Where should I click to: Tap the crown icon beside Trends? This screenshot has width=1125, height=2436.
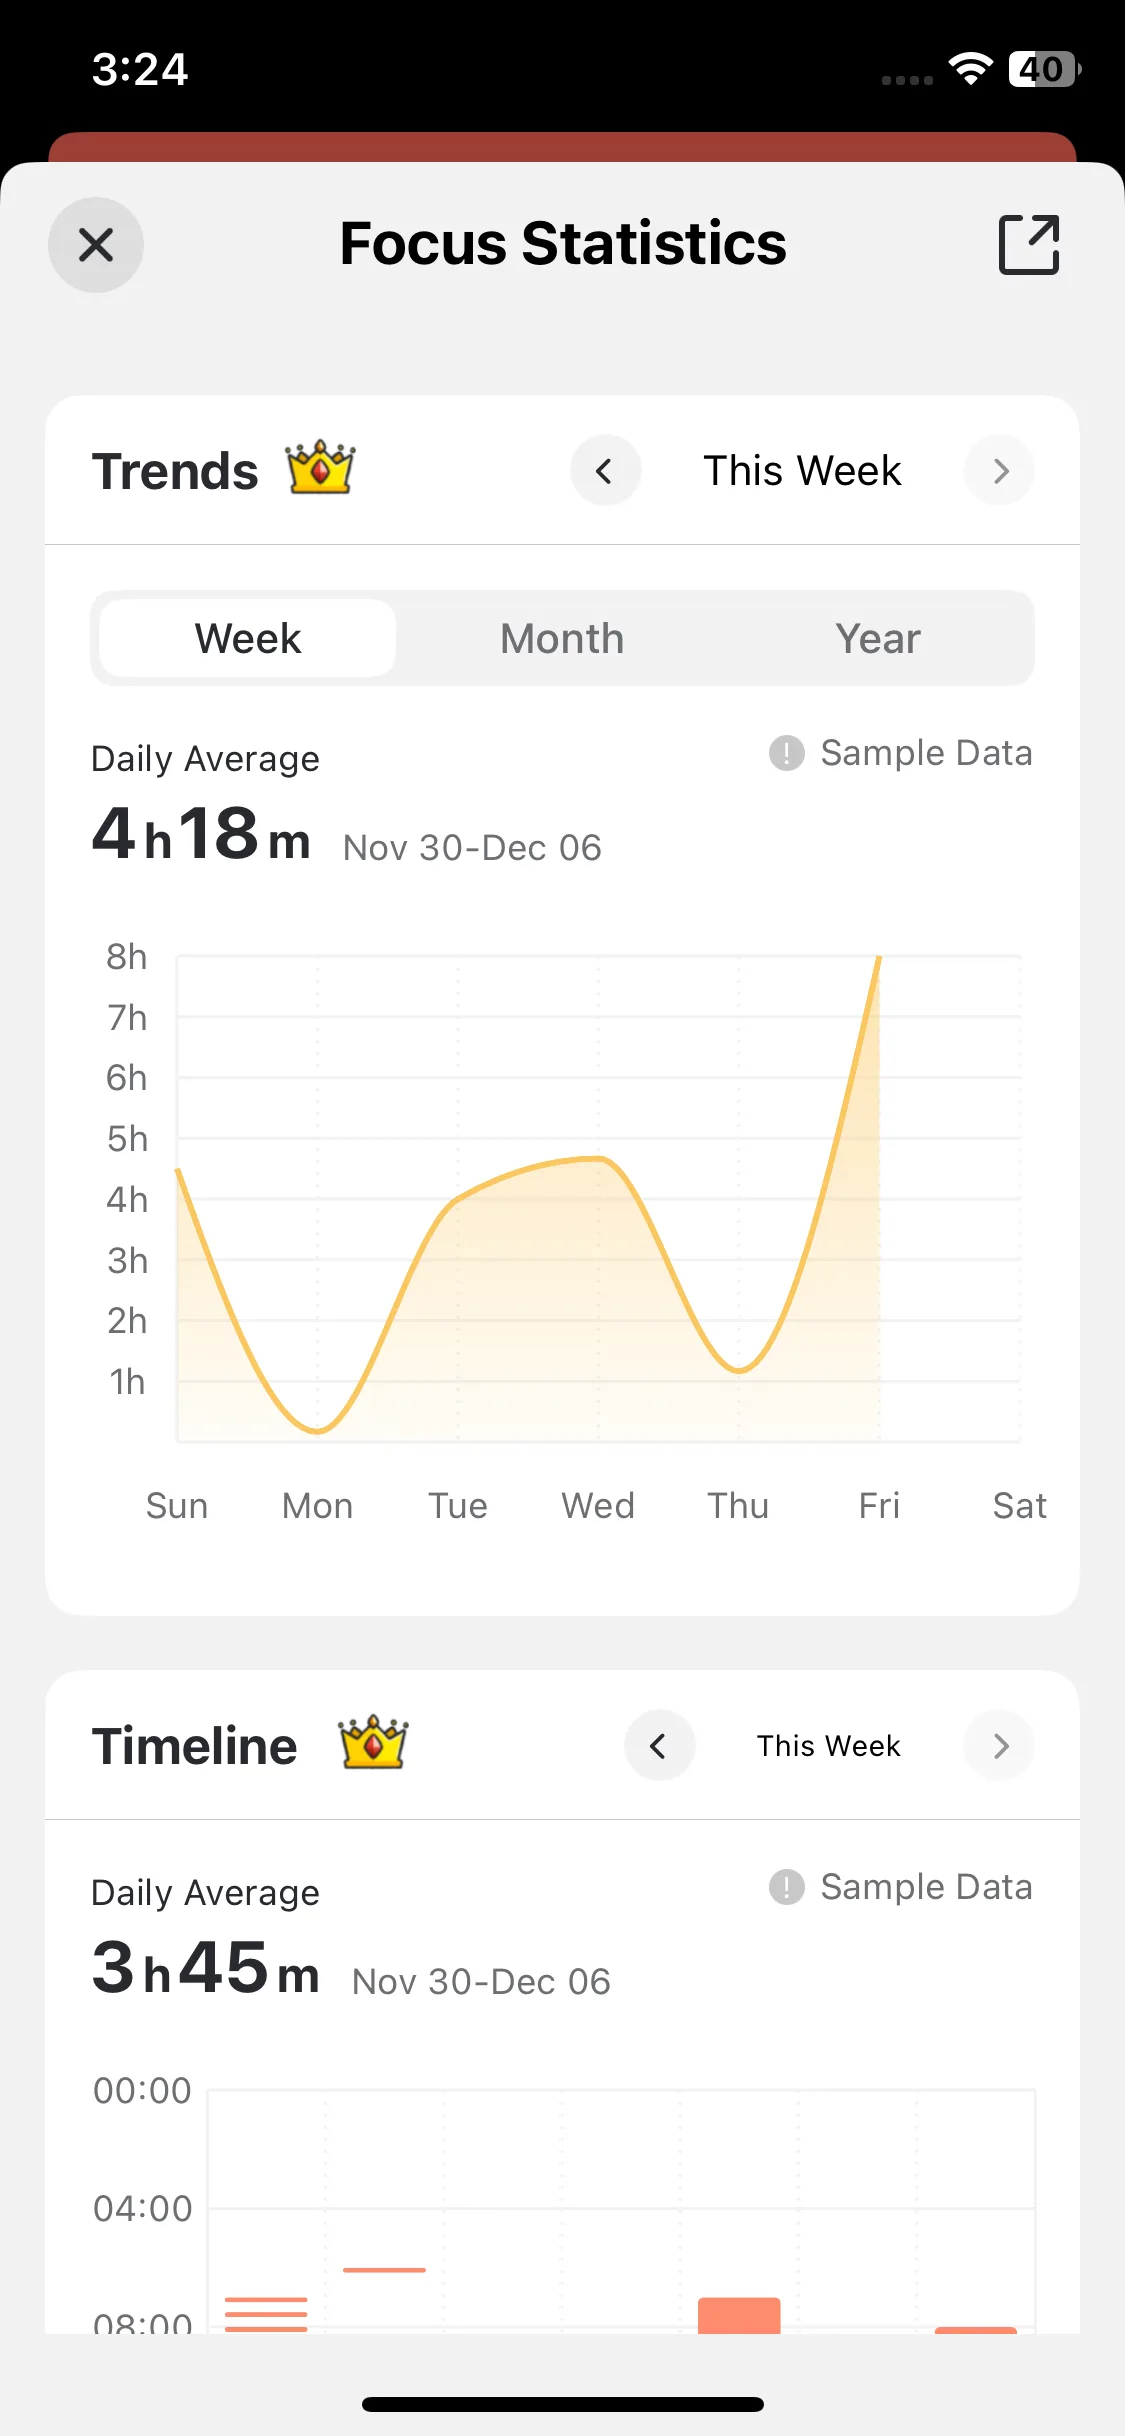[321, 468]
